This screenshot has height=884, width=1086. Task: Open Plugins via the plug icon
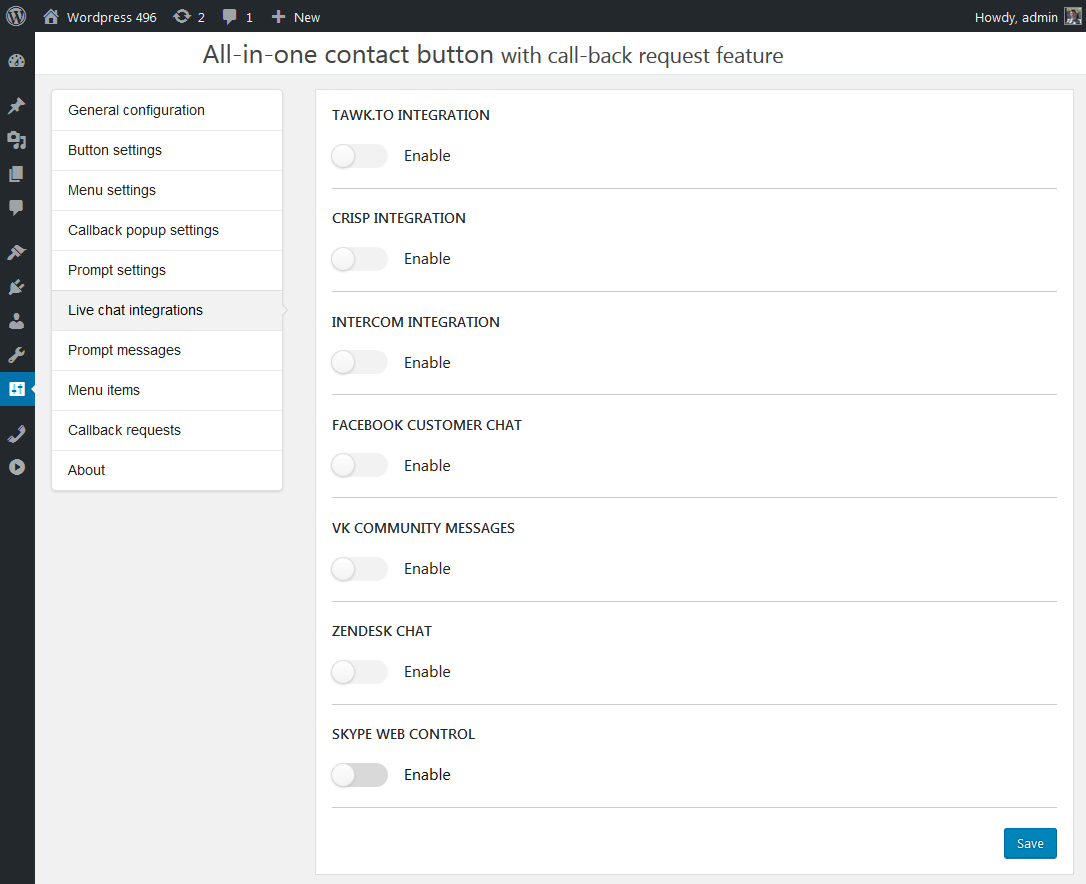click(16, 287)
